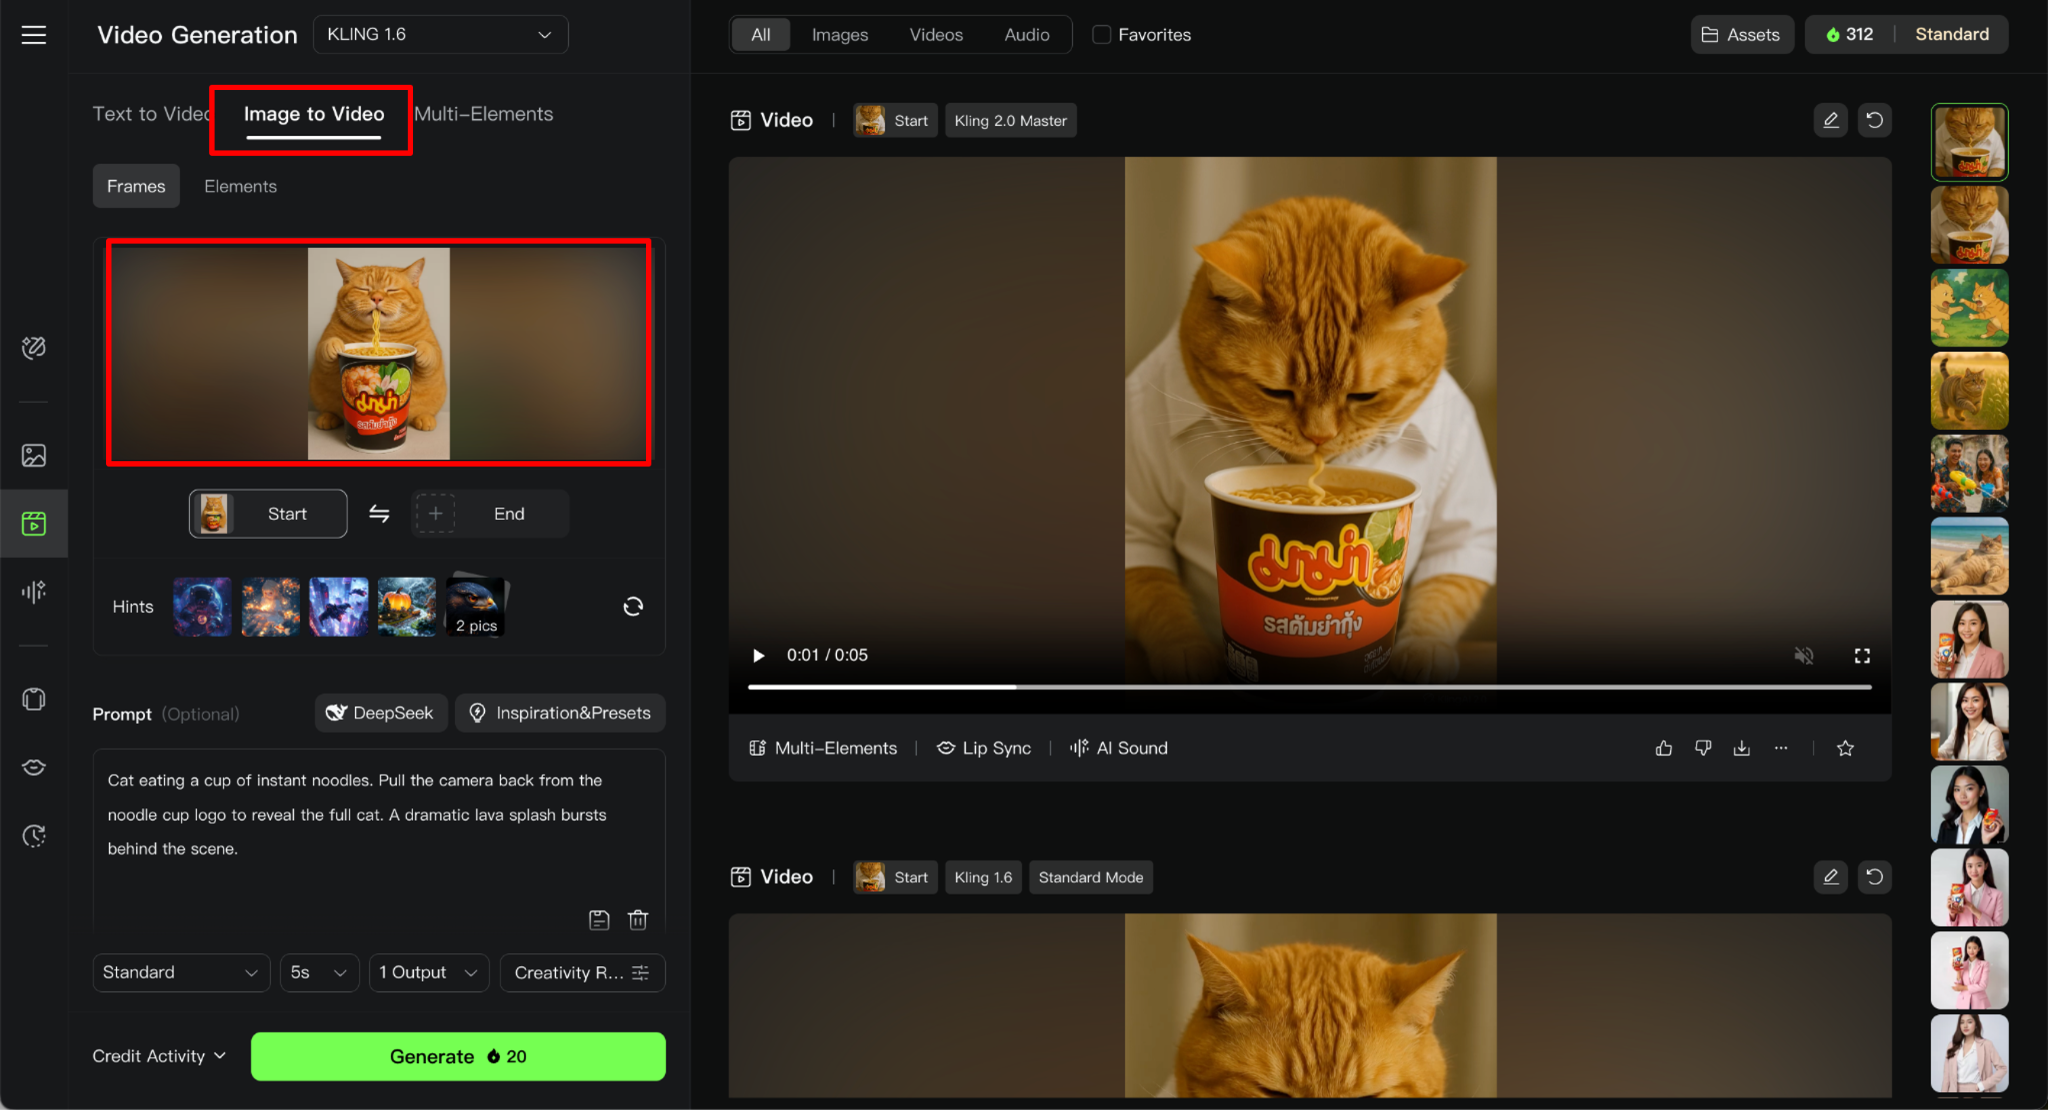This screenshot has width=2048, height=1110.
Task: Swap start and end frames
Action: click(379, 514)
